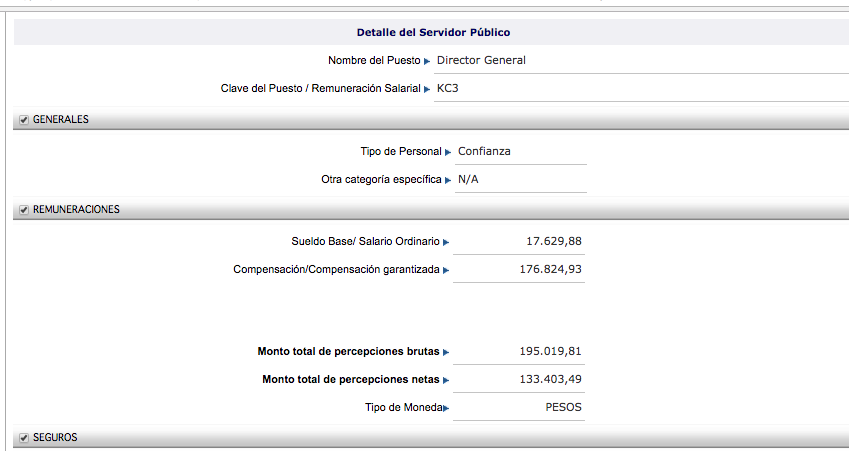Click arrow icon after percepciones netas label
The width and height of the screenshot is (849, 451).
click(446, 380)
